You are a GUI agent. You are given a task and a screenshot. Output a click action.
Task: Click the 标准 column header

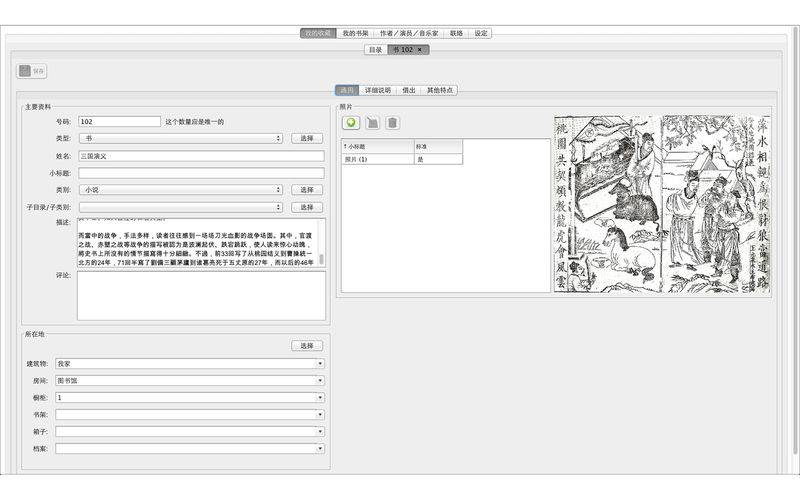click(439, 146)
